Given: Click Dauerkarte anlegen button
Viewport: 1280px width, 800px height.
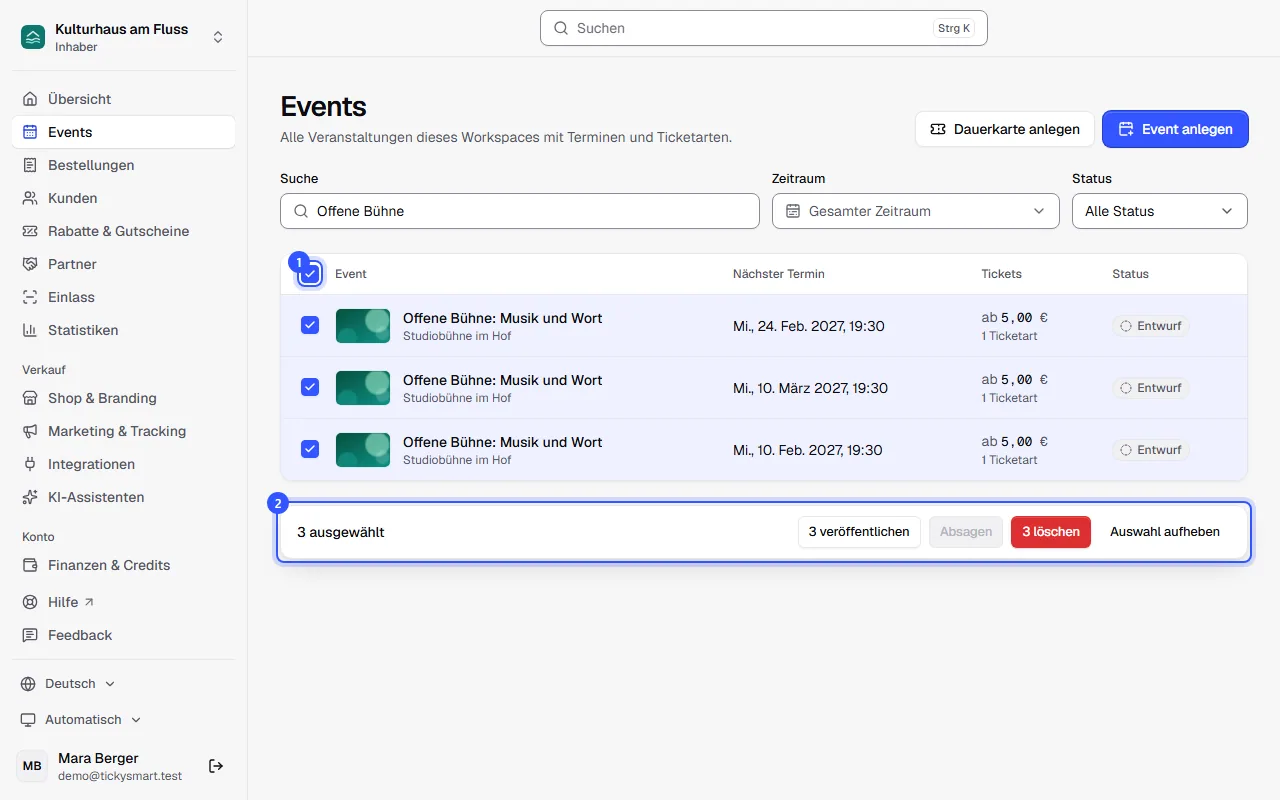Looking at the screenshot, I should (1005, 129).
